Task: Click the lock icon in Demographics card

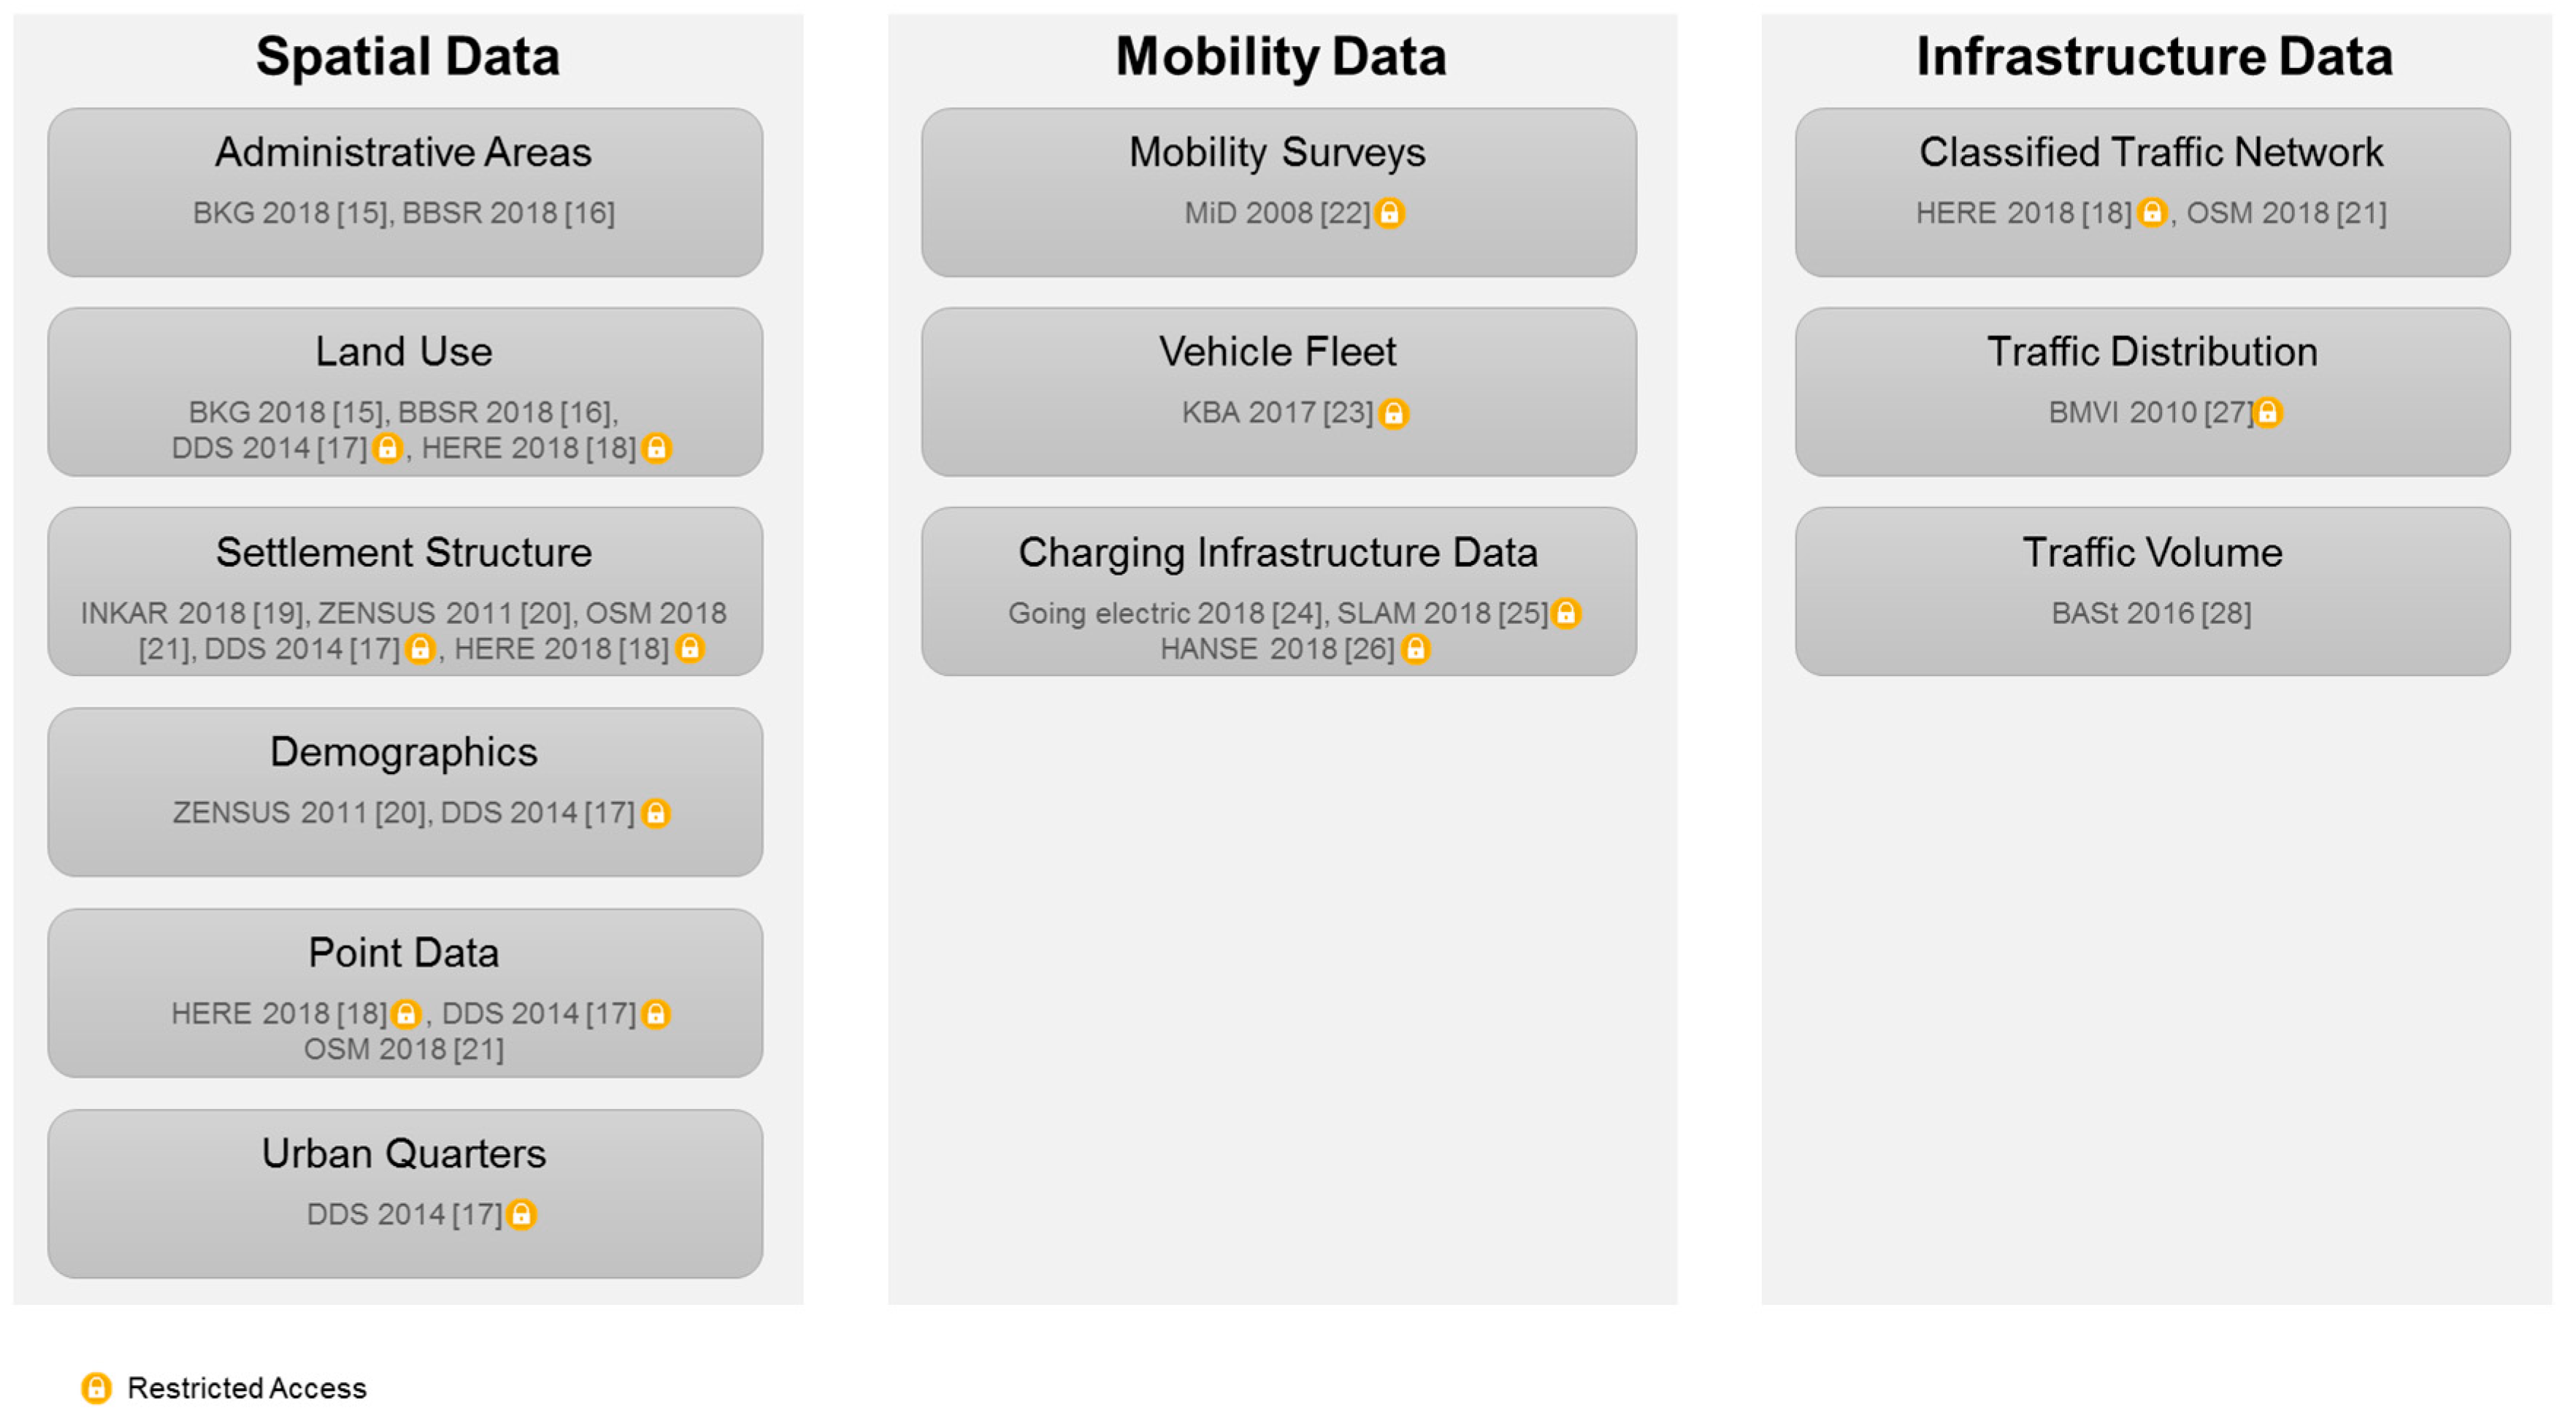Action: (x=656, y=813)
